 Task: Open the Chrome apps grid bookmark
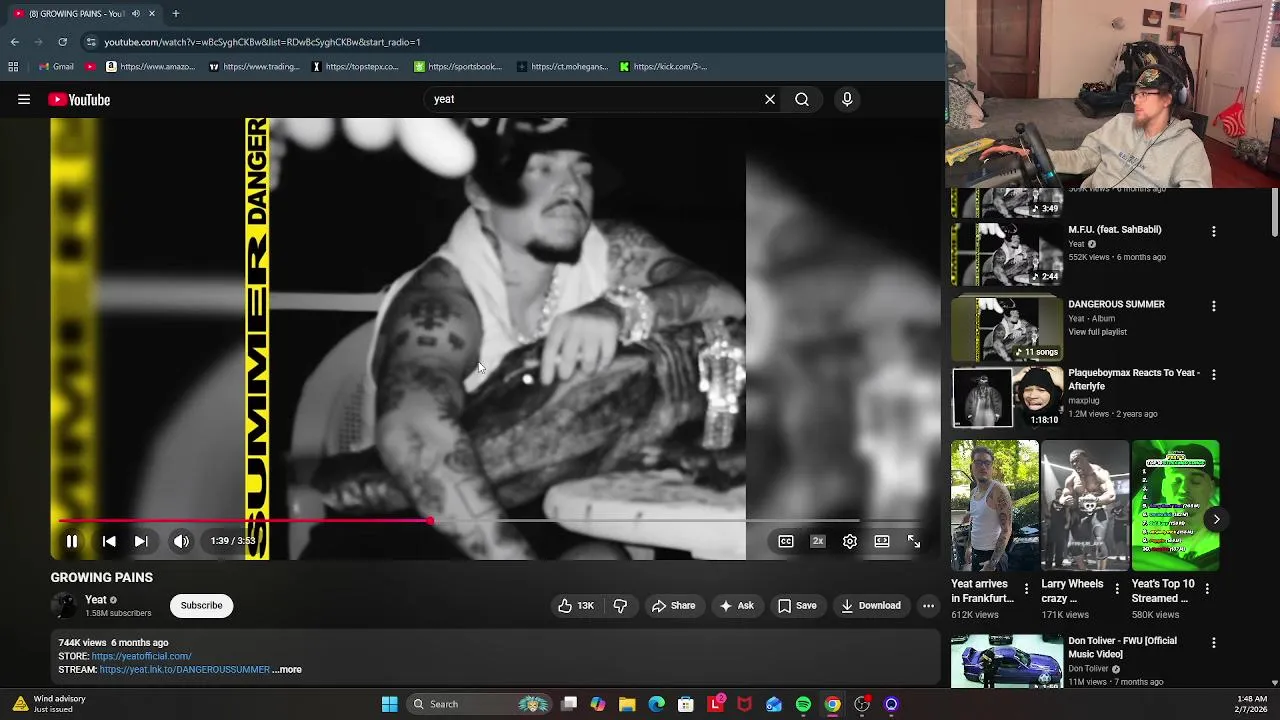coord(13,67)
